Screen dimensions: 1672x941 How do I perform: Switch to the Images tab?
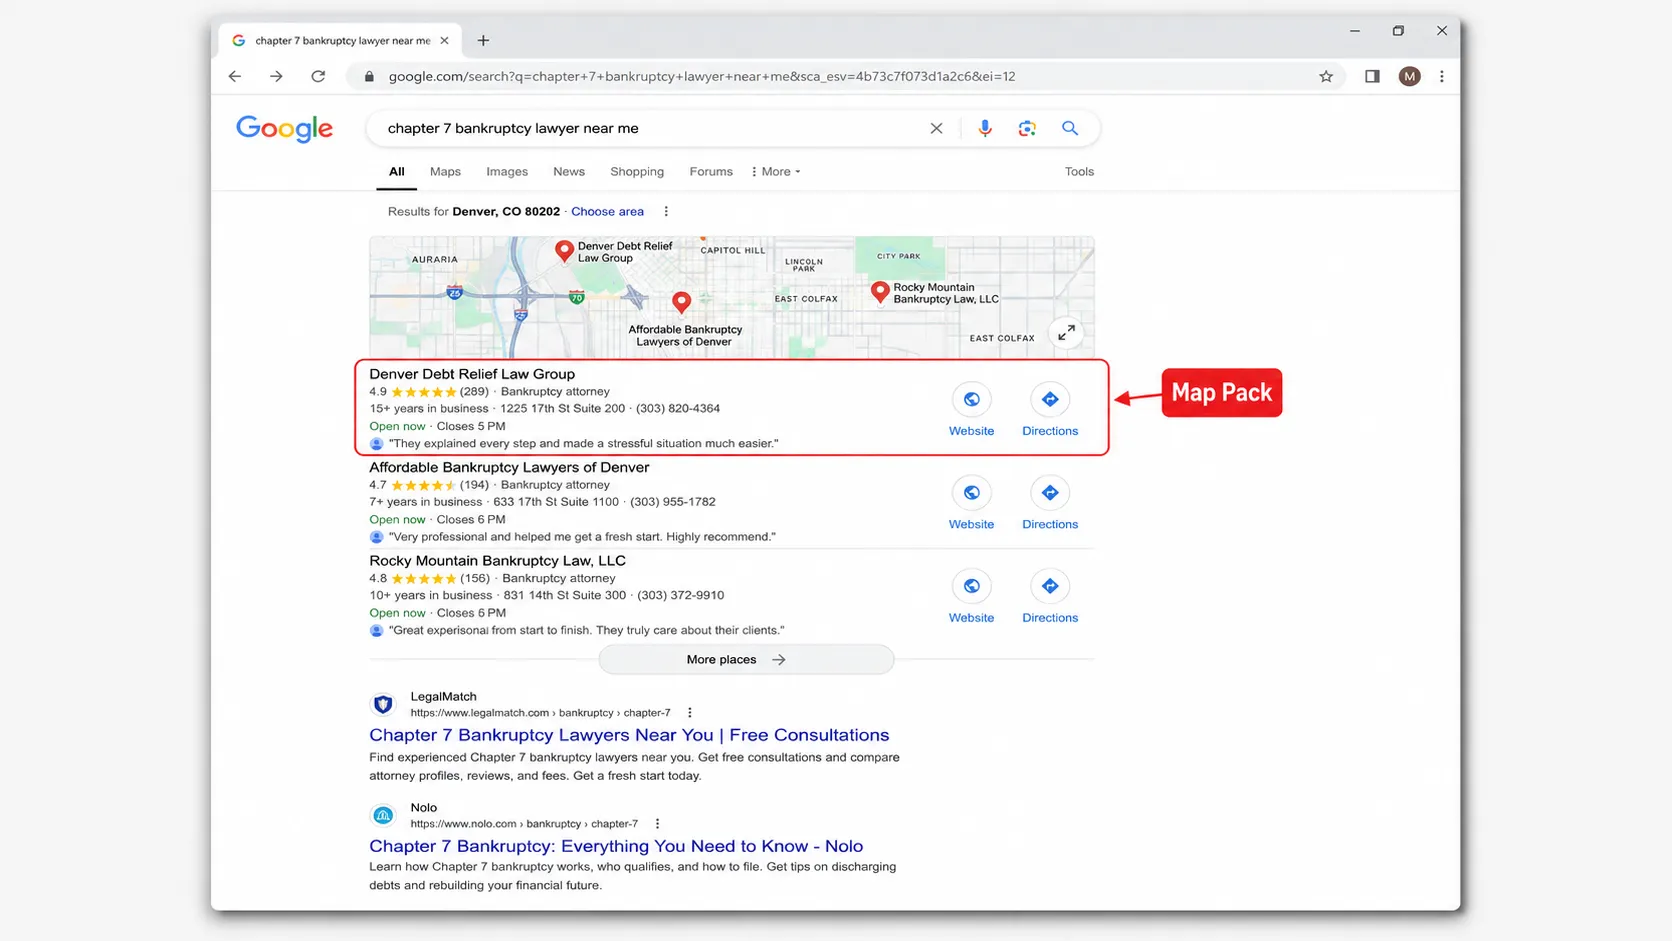click(x=507, y=172)
